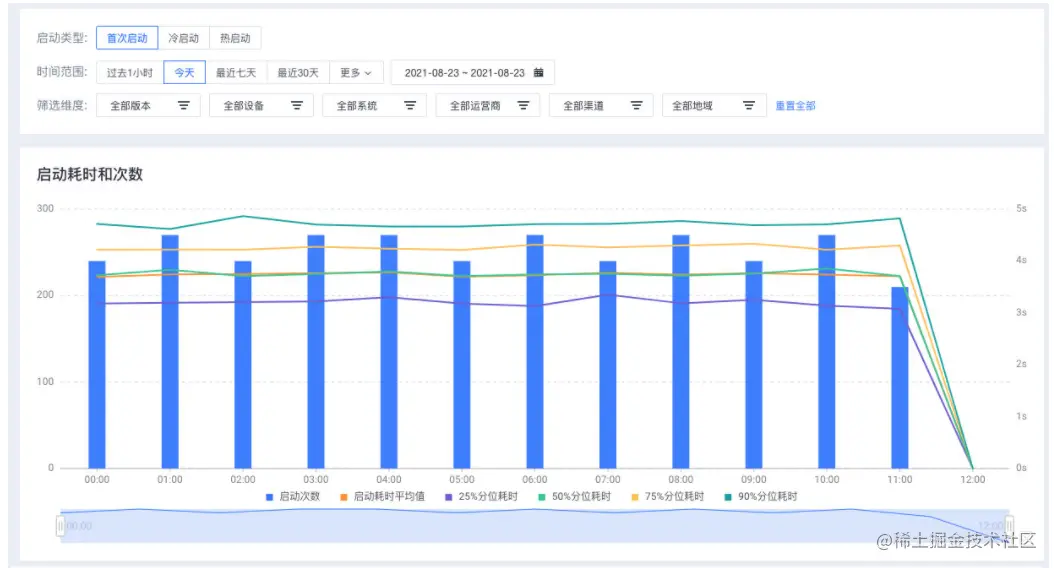Toggle the 25%分位耗时 legend series
Viewport: 1054px width, 568px height.
(x=481, y=497)
